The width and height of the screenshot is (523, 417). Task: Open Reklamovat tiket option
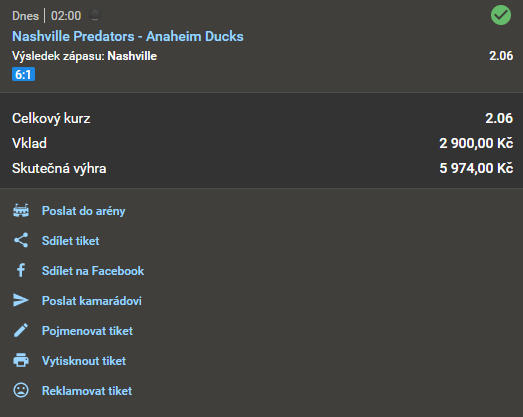[x=87, y=391]
